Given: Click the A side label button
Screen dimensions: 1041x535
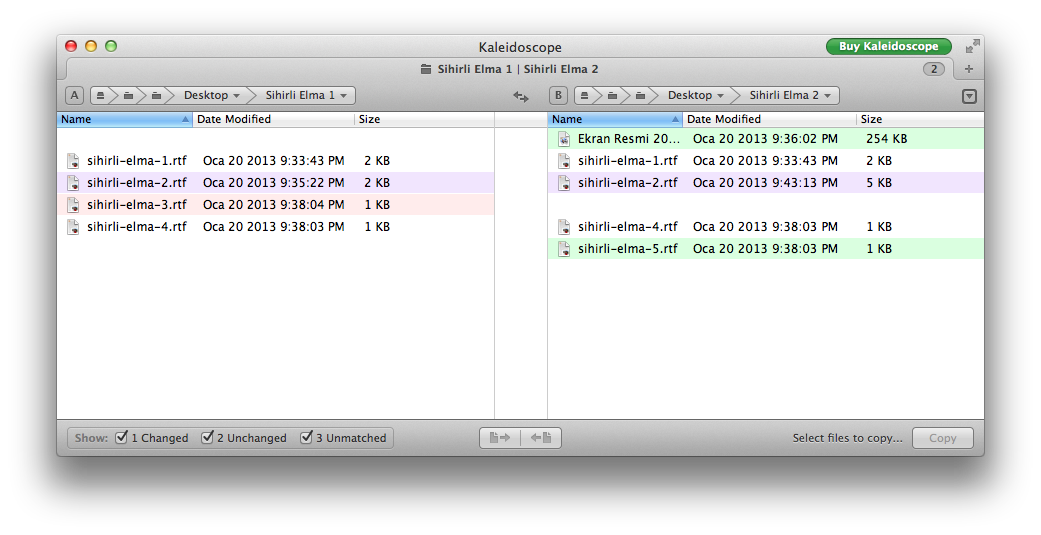Looking at the screenshot, I should 75,96.
